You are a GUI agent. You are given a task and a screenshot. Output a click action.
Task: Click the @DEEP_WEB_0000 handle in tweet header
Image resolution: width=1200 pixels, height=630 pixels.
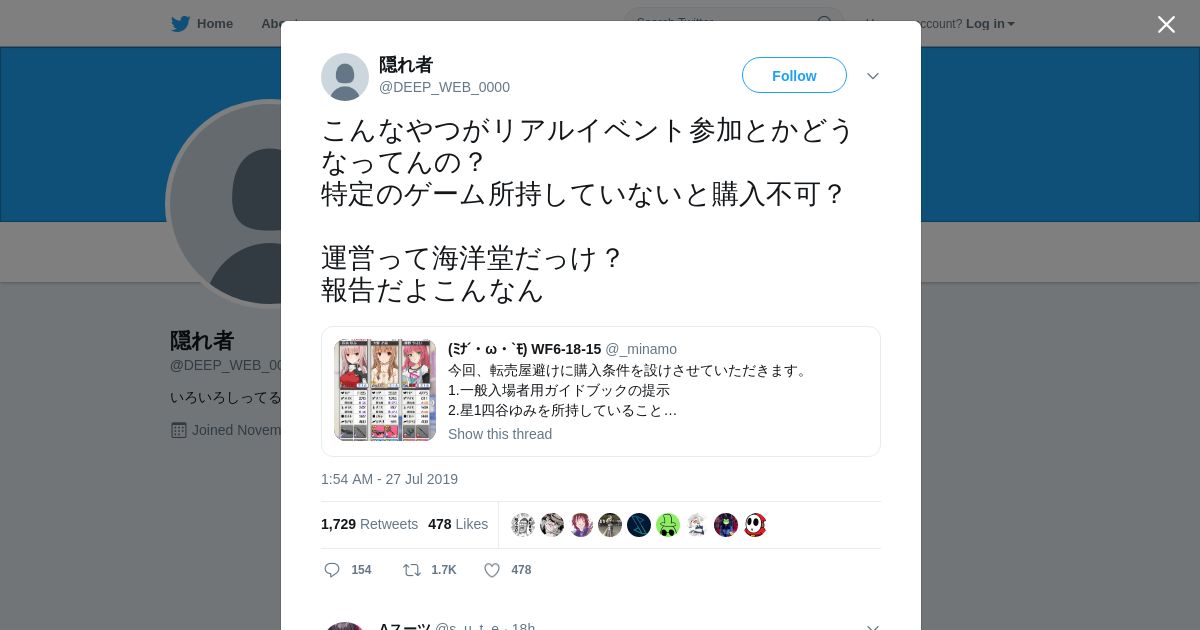(444, 87)
